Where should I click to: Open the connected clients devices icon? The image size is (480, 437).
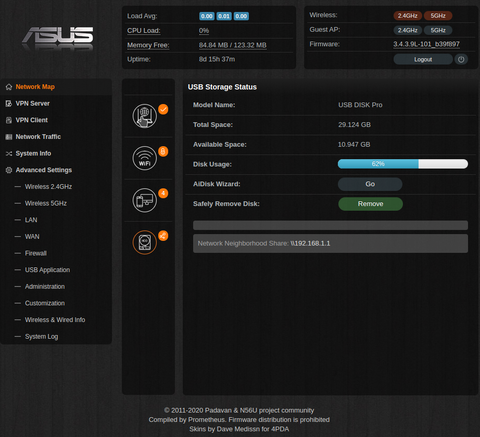coord(145,200)
